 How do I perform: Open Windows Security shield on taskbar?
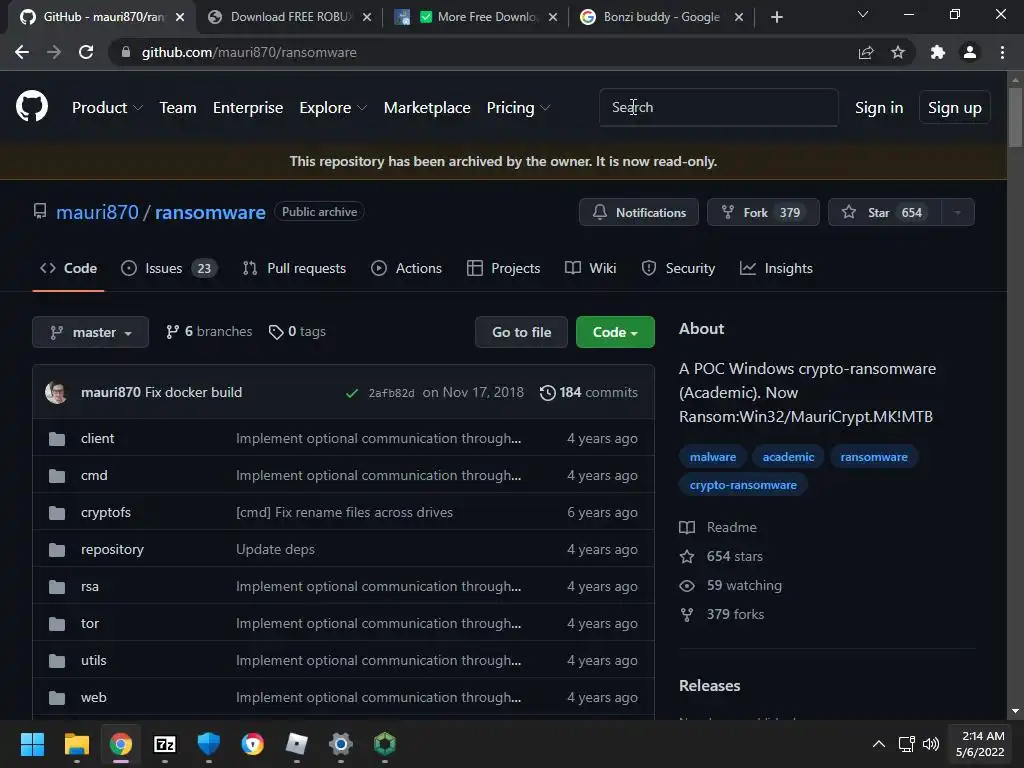pyautogui.click(x=209, y=744)
